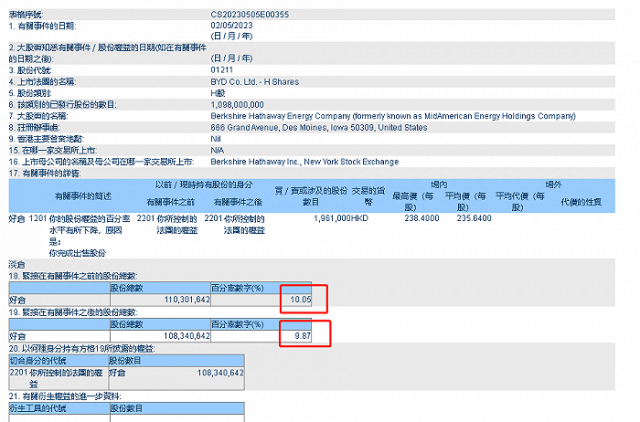Image resolution: width=640 pixels, height=422 pixels.
Task: Click the label "3. 股份代號:"
Action: click(30, 71)
